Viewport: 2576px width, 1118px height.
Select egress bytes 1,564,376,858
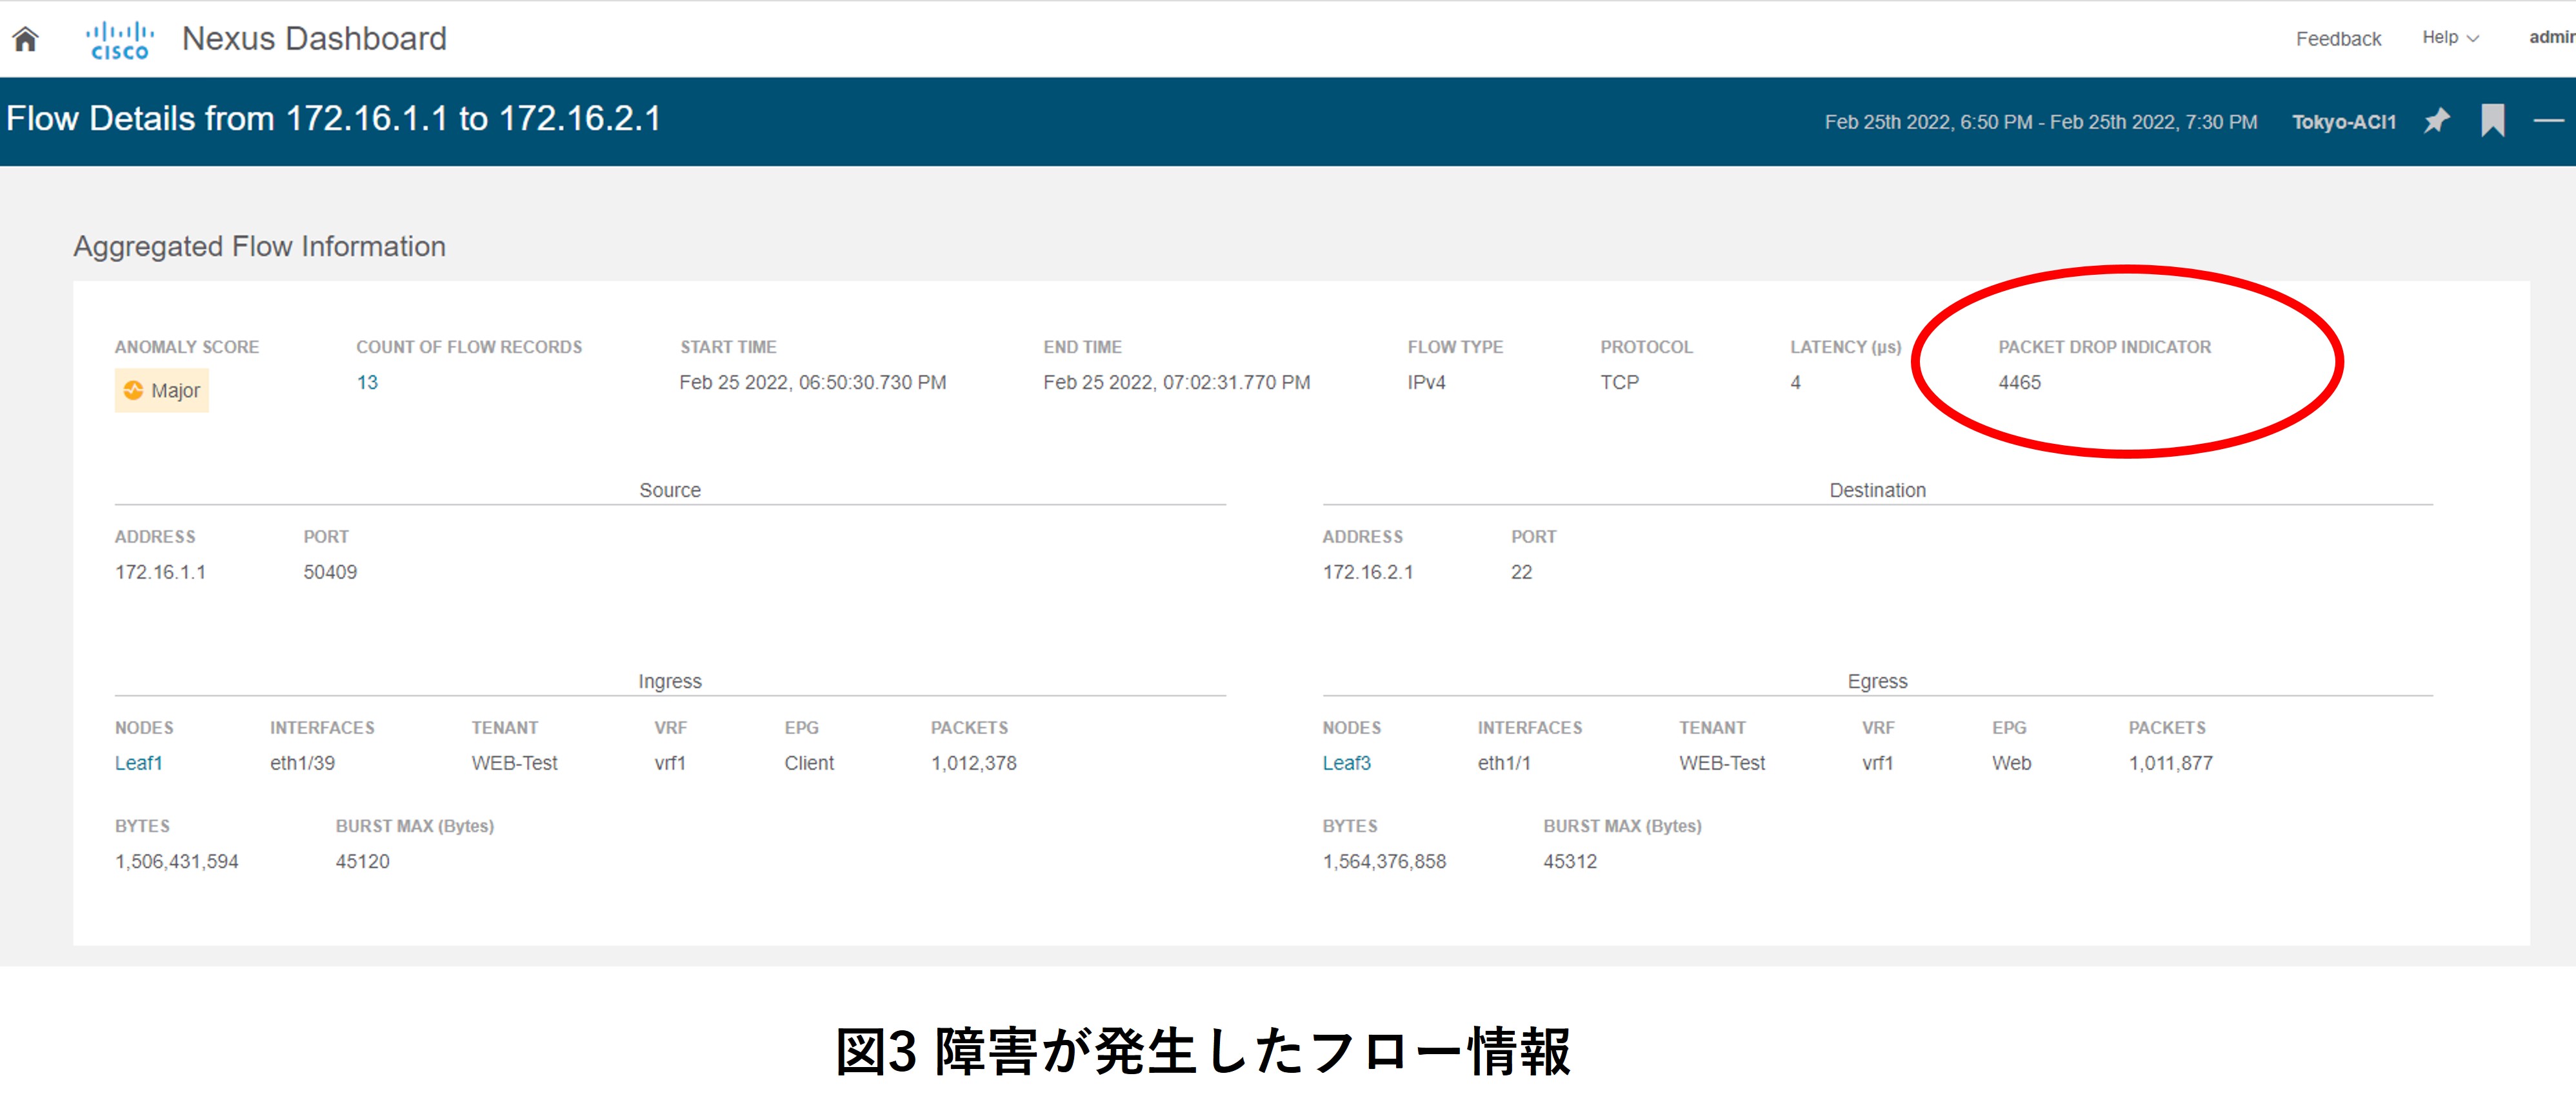1384,862
